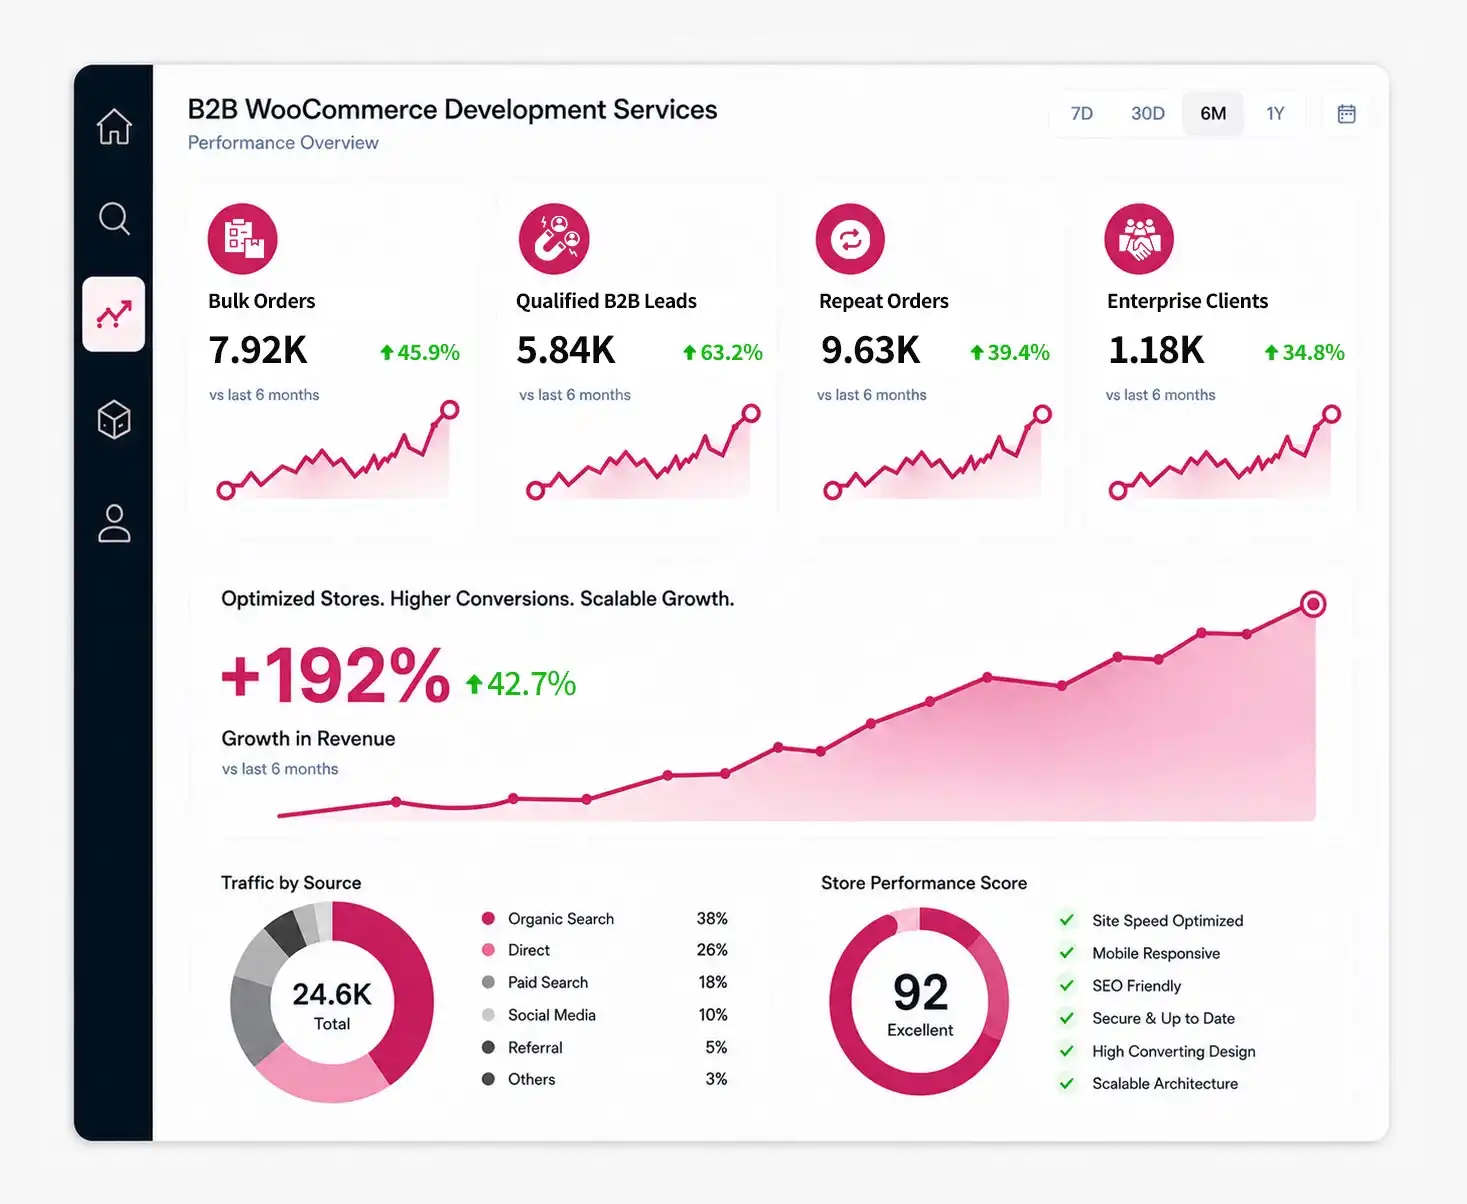Click the green arrow beside 39.4%
Screen dimensions: 1467x1204
point(977,352)
